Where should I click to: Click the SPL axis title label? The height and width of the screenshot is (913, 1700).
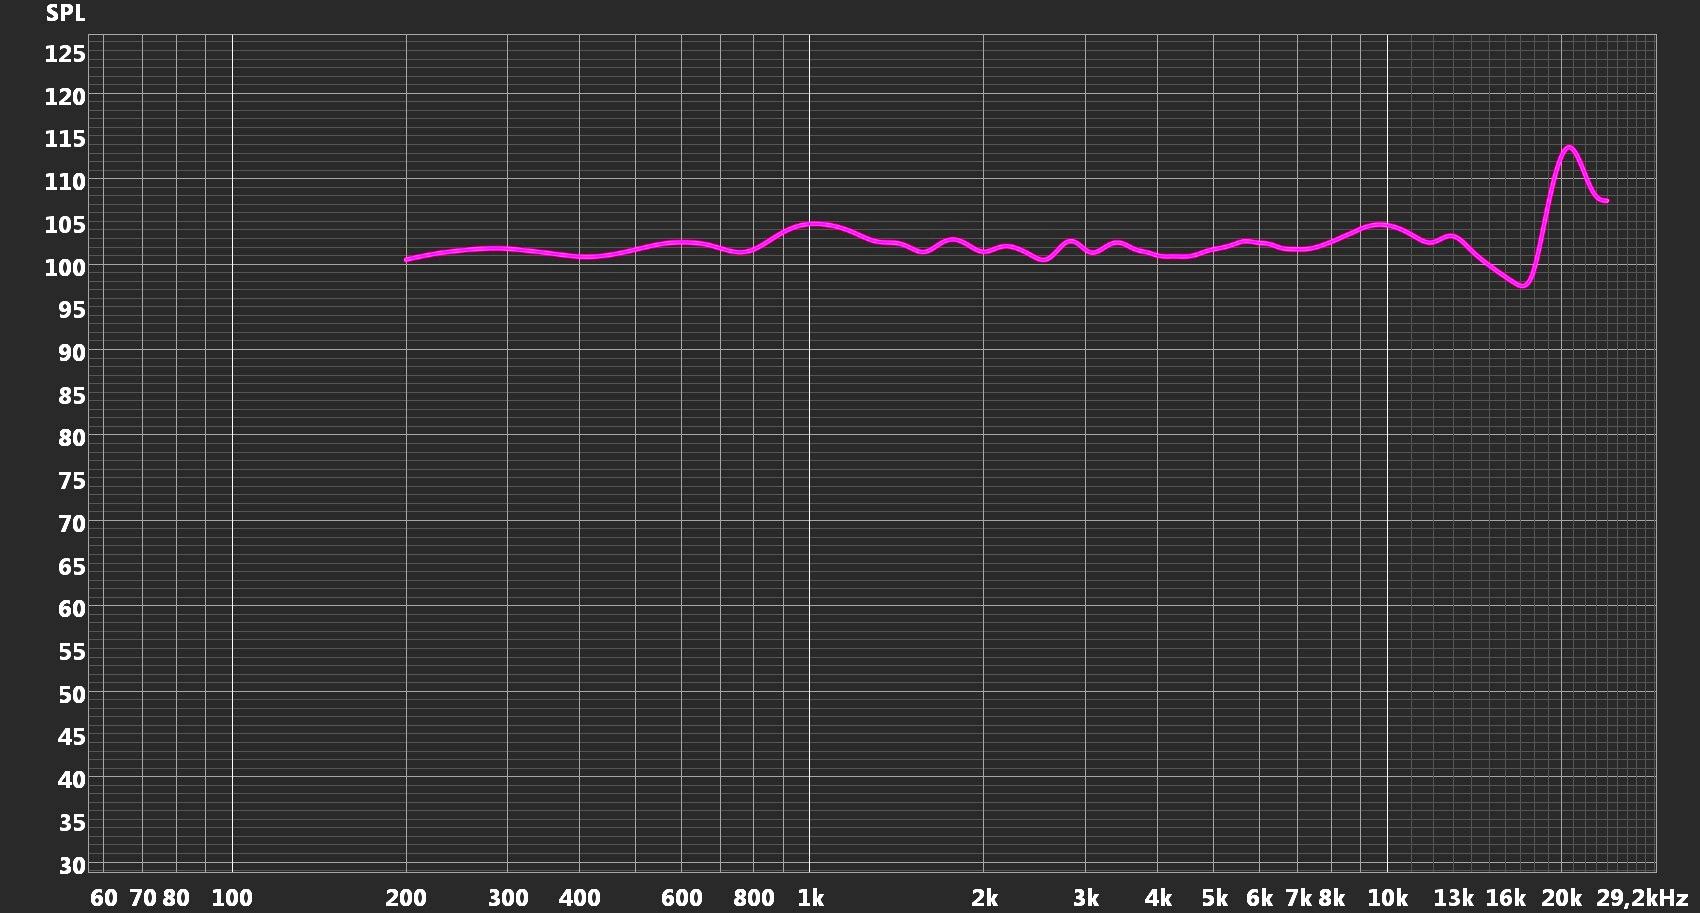tap(66, 14)
